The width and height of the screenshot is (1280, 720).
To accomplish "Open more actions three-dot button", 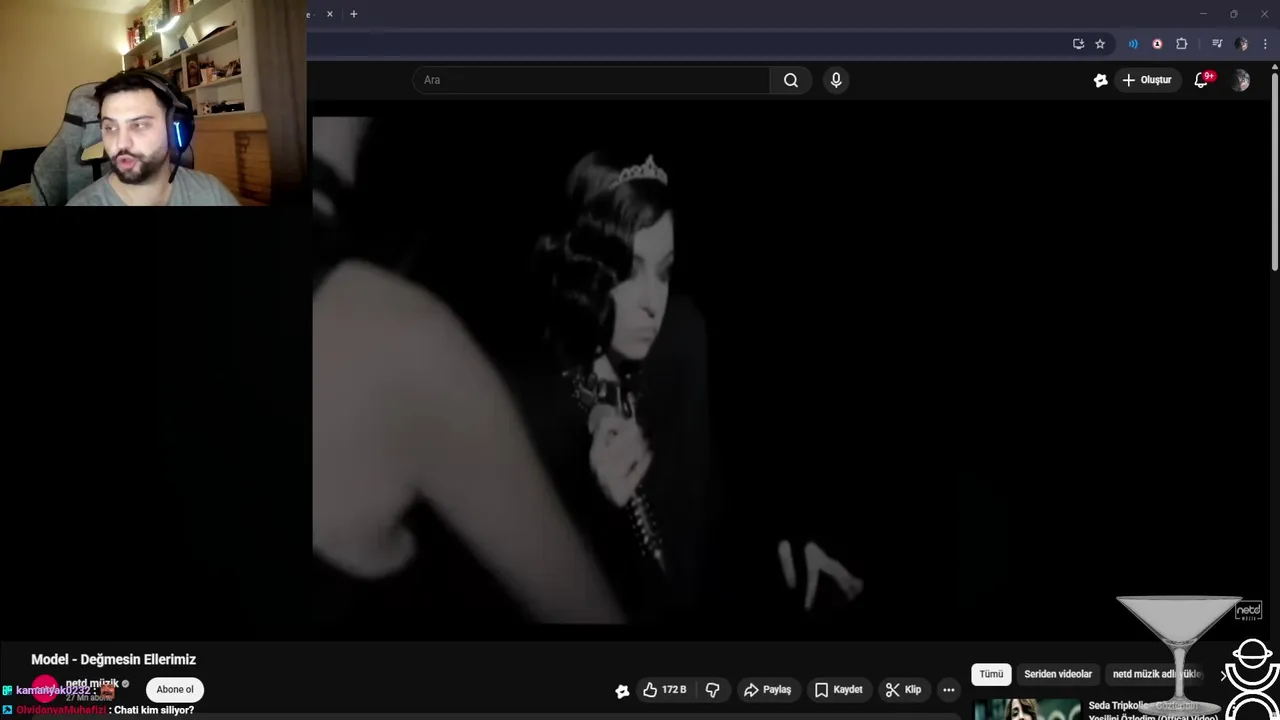I will [x=948, y=690].
